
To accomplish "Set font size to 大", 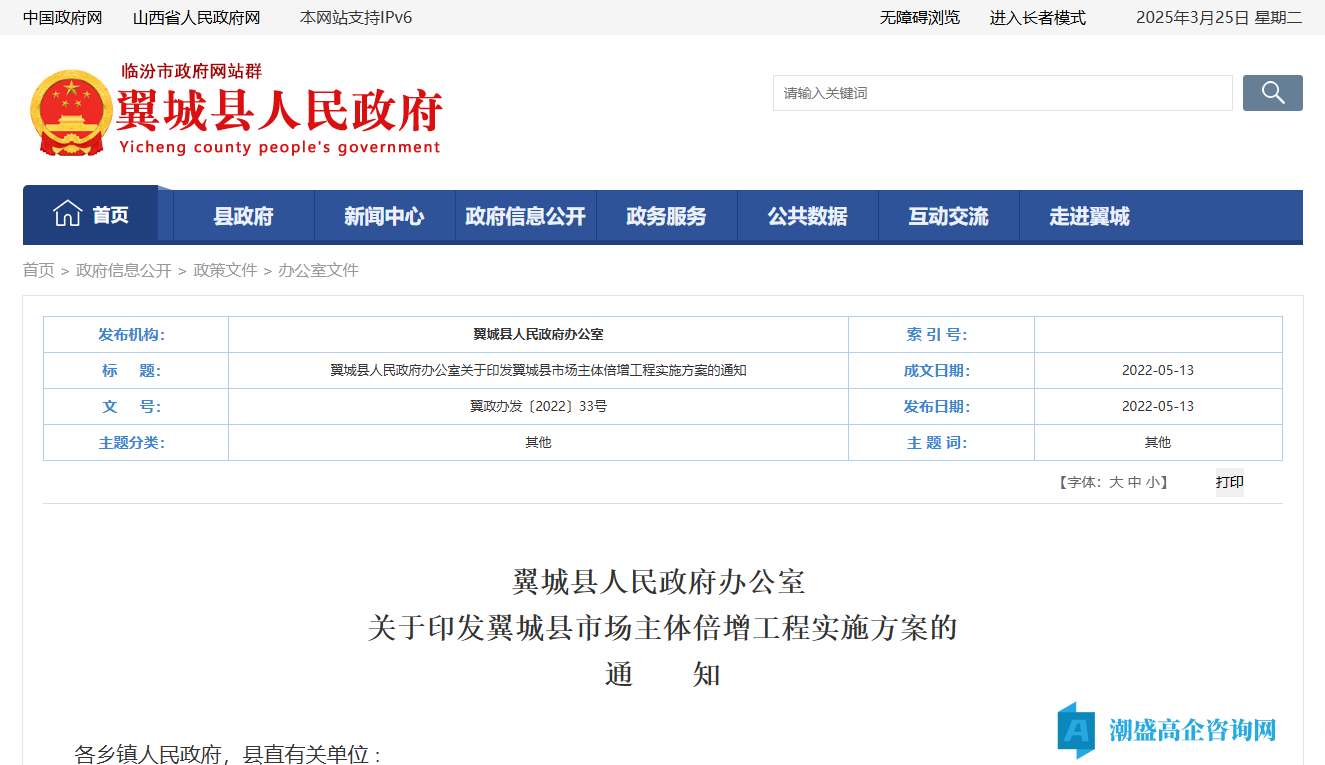I will [1116, 482].
